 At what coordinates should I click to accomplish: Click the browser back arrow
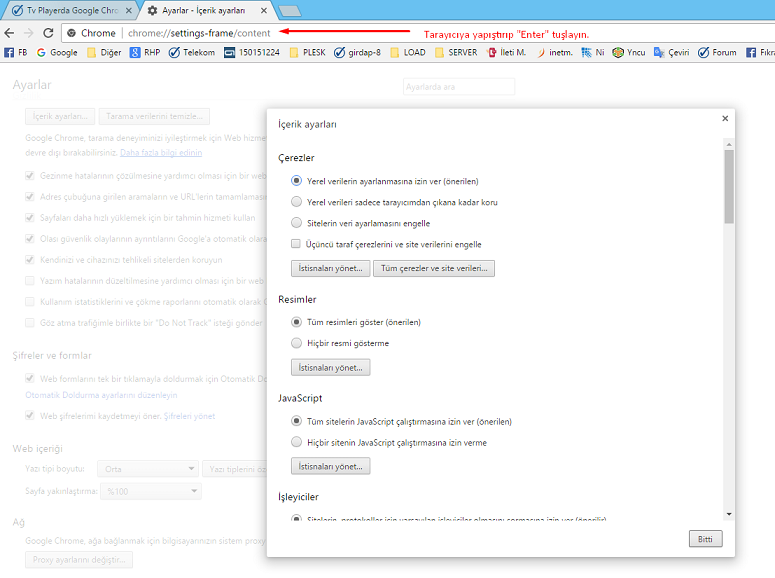(9, 33)
